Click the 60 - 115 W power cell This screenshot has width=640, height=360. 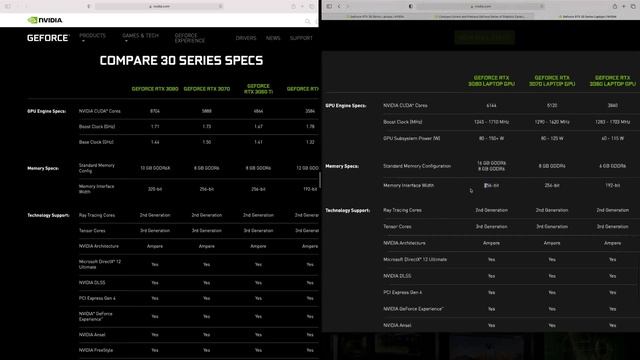click(x=612, y=138)
